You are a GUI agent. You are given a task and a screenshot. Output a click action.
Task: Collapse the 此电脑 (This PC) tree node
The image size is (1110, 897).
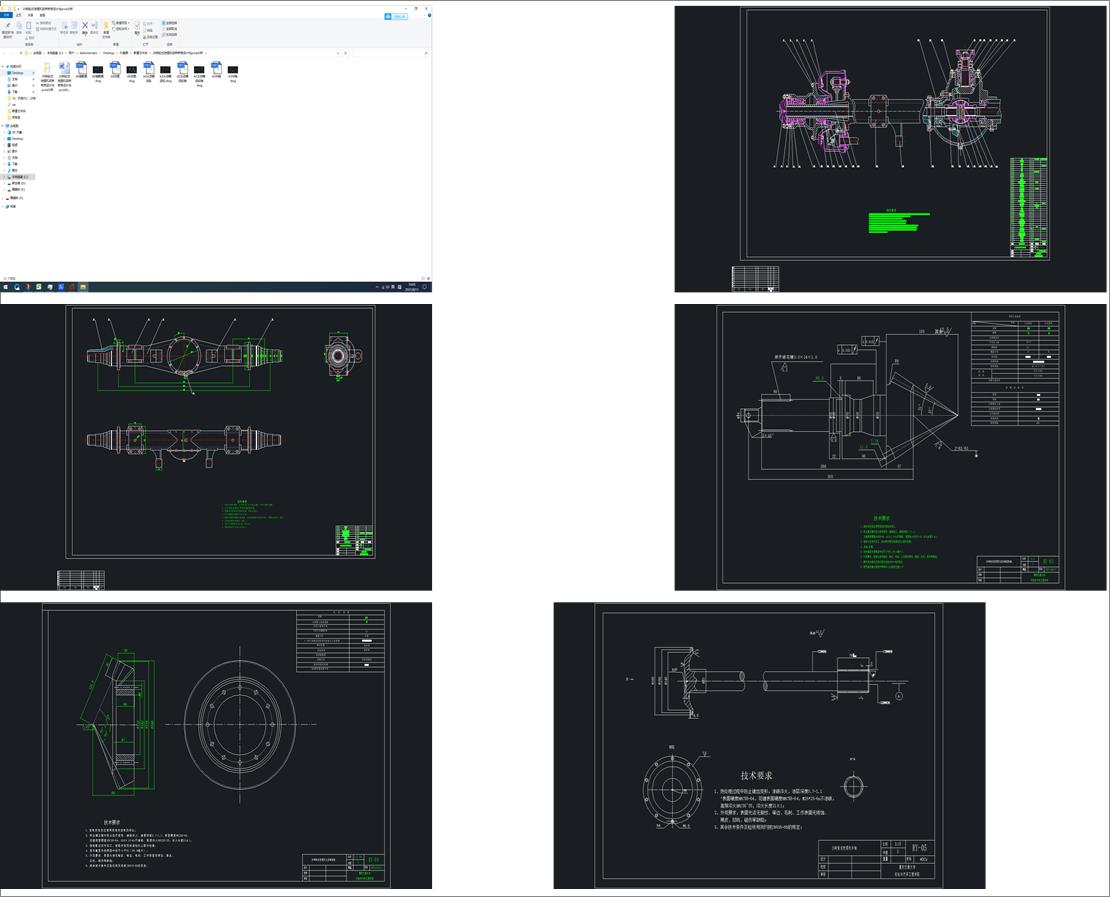3,126
